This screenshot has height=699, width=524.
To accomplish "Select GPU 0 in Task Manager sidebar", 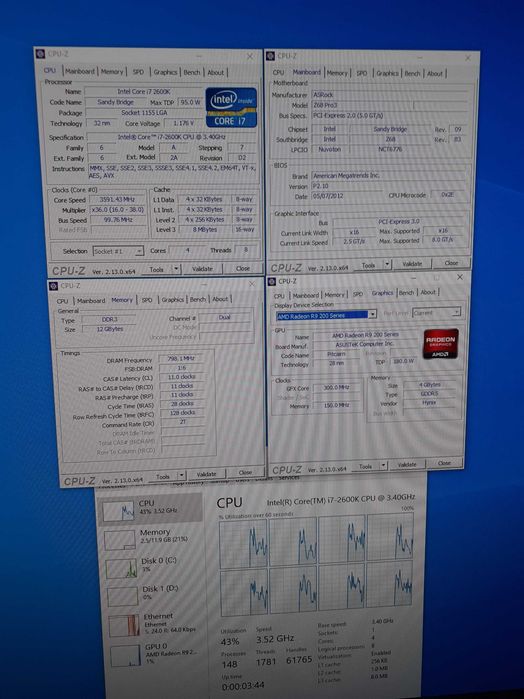I will pos(157,653).
